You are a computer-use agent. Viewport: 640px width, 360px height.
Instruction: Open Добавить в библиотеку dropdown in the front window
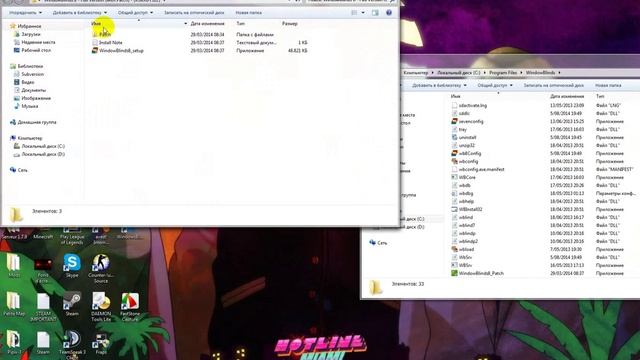pyautogui.click(x=80, y=13)
